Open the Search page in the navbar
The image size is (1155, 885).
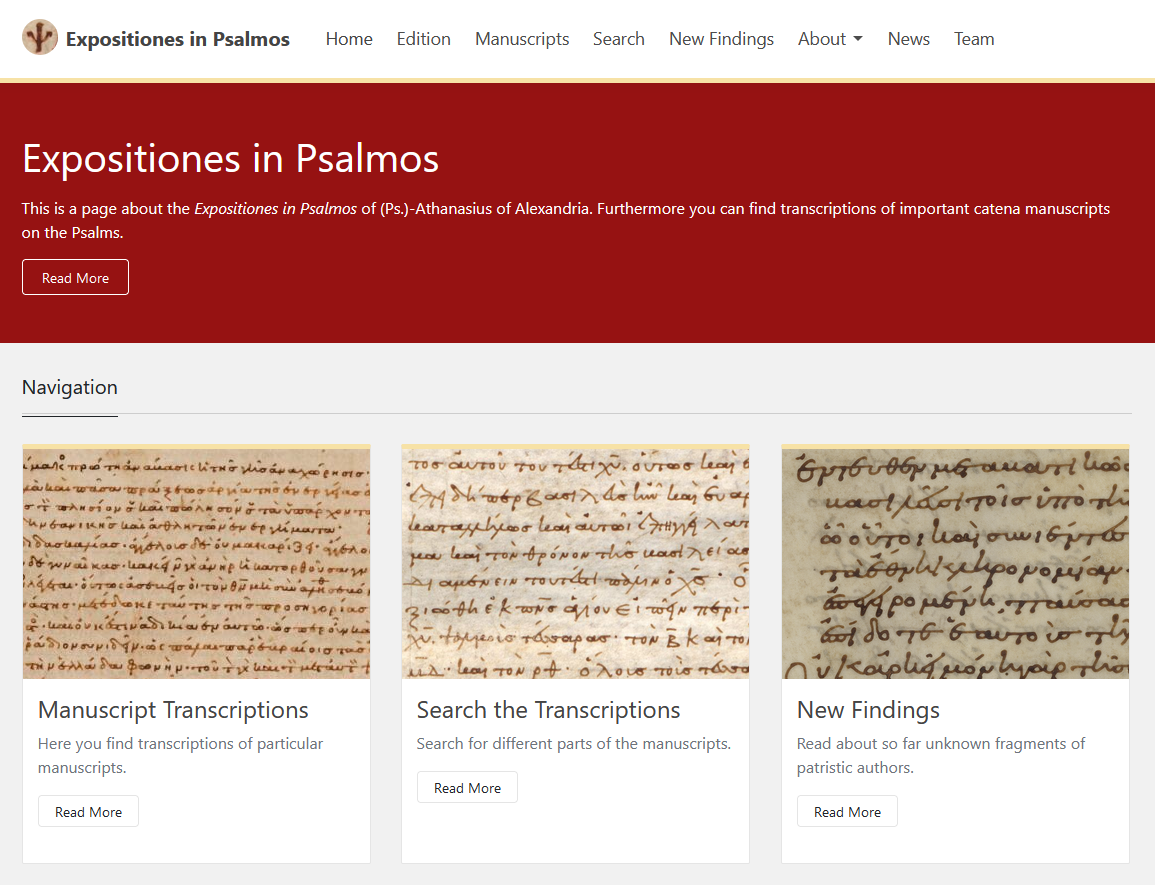(x=619, y=39)
